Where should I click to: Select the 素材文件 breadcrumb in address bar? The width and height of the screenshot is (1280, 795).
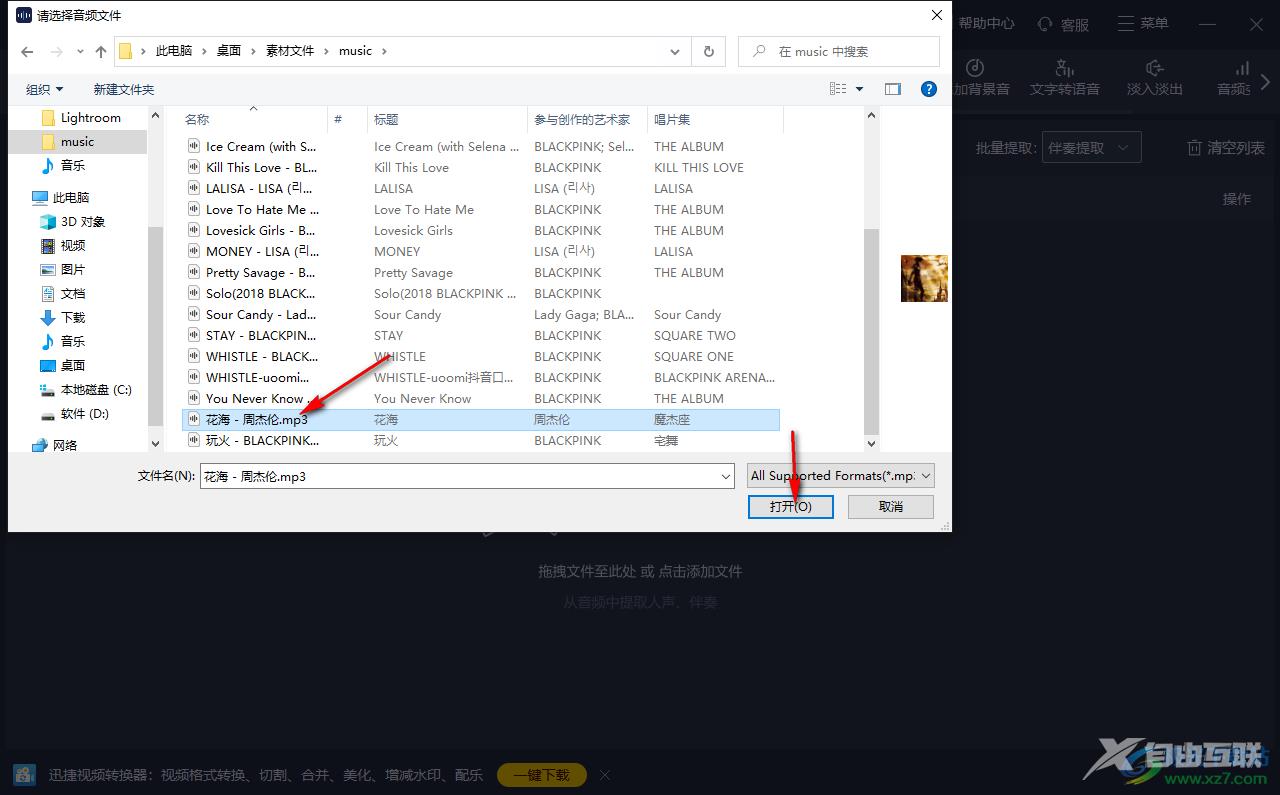click(290, 51)
